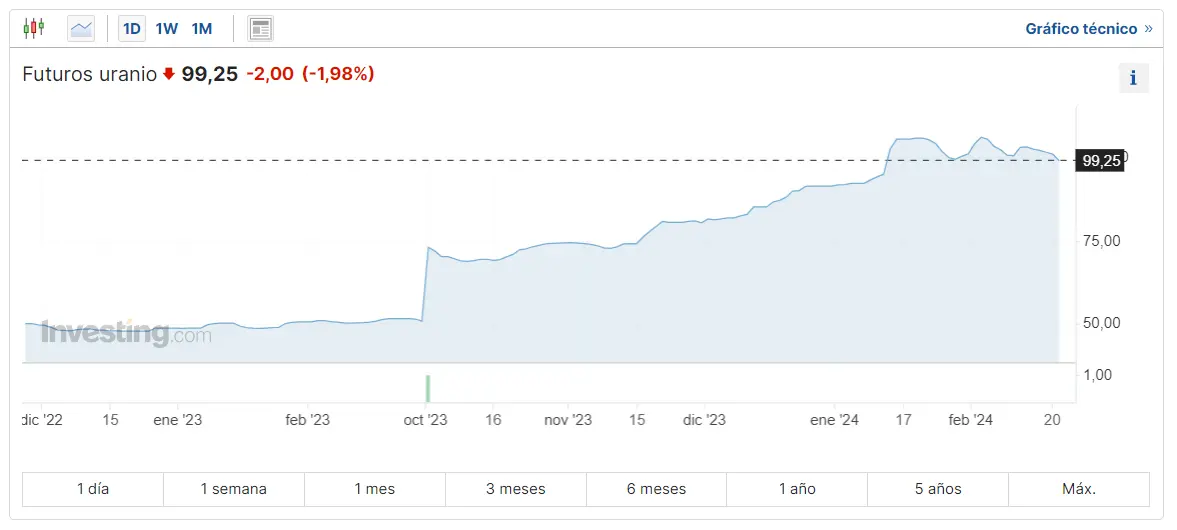Viewport: 1177px width, 530px height.
Task: Click the info icon beside the chart
Action: click(1133, 78)
